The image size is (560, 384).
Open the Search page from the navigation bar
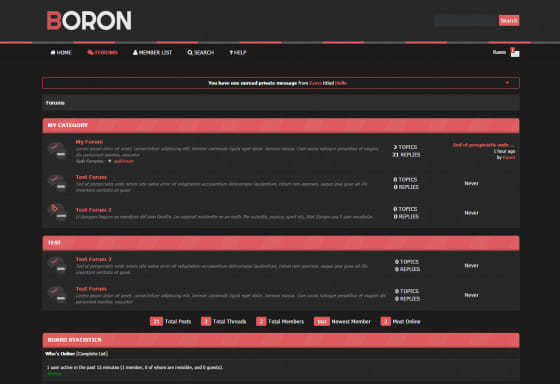[201, 53]
